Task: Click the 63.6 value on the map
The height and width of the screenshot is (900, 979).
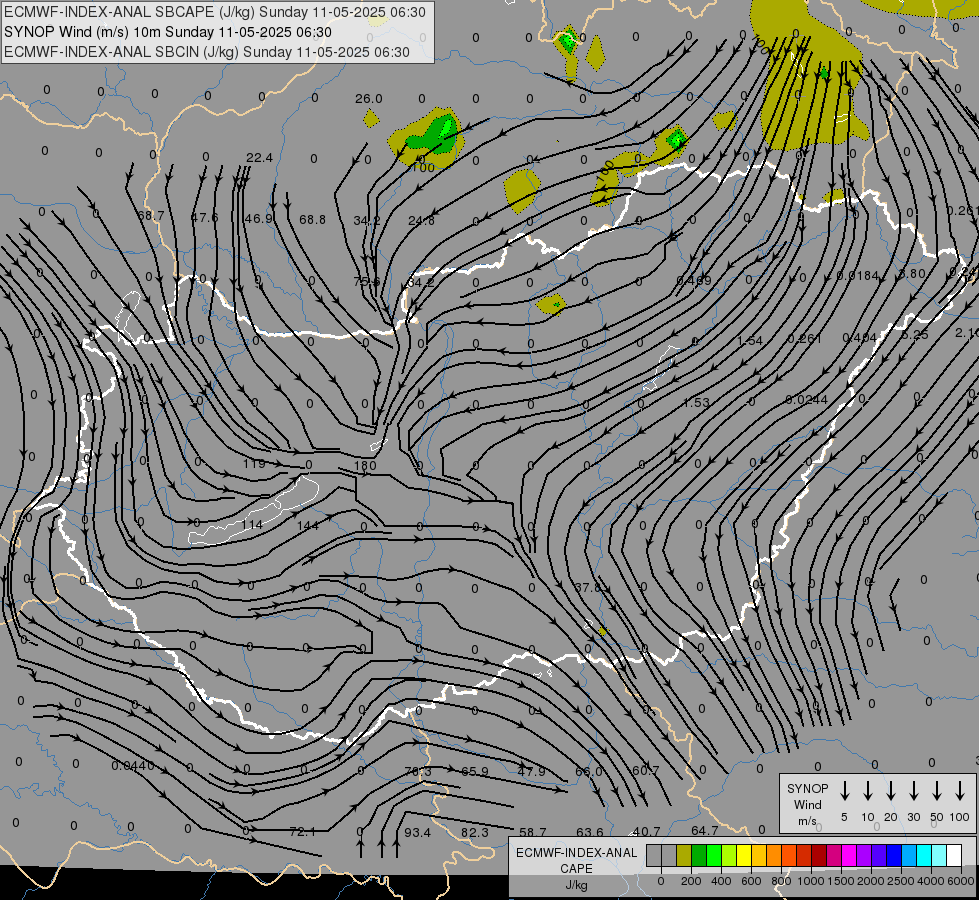Action: [x=590, y=832]
